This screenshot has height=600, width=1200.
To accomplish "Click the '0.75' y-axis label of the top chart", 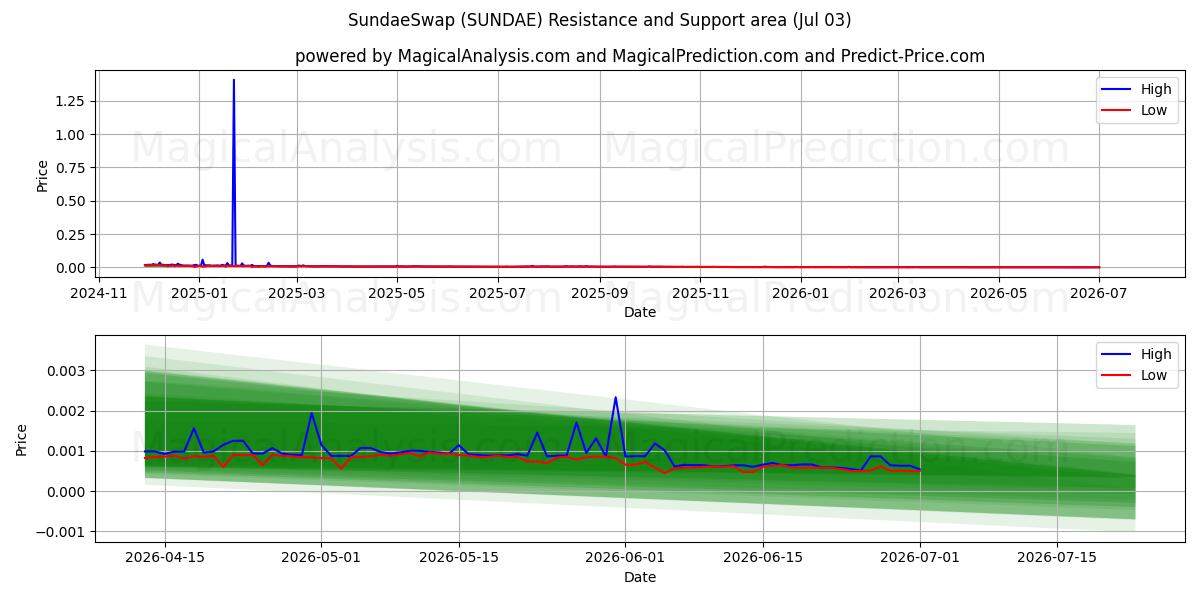I will pos(68,168).
